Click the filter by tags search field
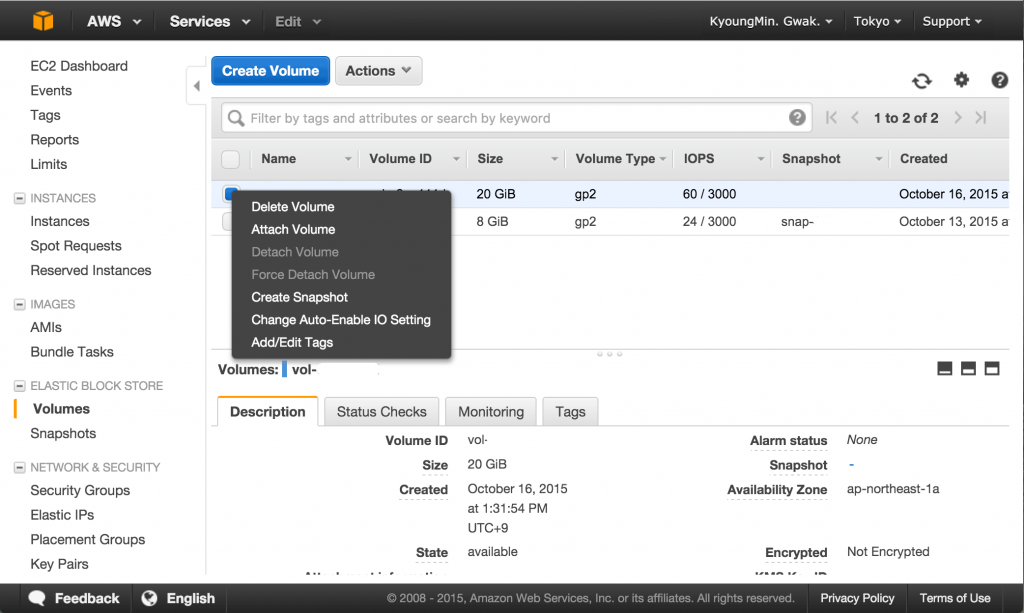 point(516,118)
